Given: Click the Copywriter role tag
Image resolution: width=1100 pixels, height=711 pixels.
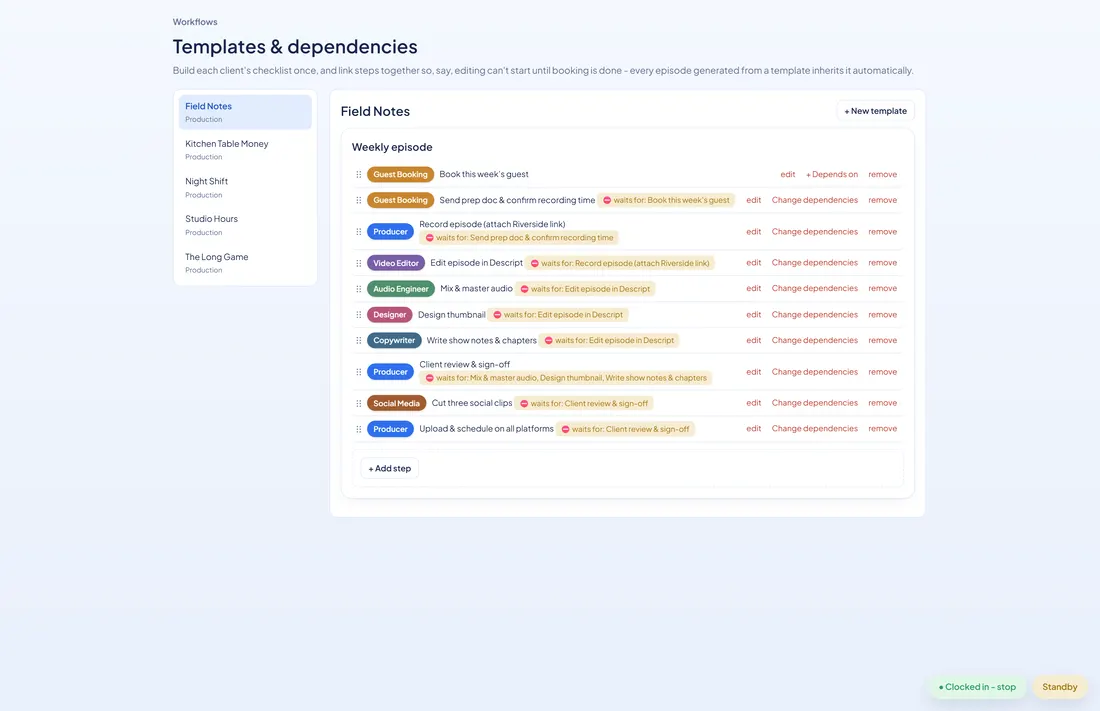Looking at the screenshot, I should pos(394,340).
